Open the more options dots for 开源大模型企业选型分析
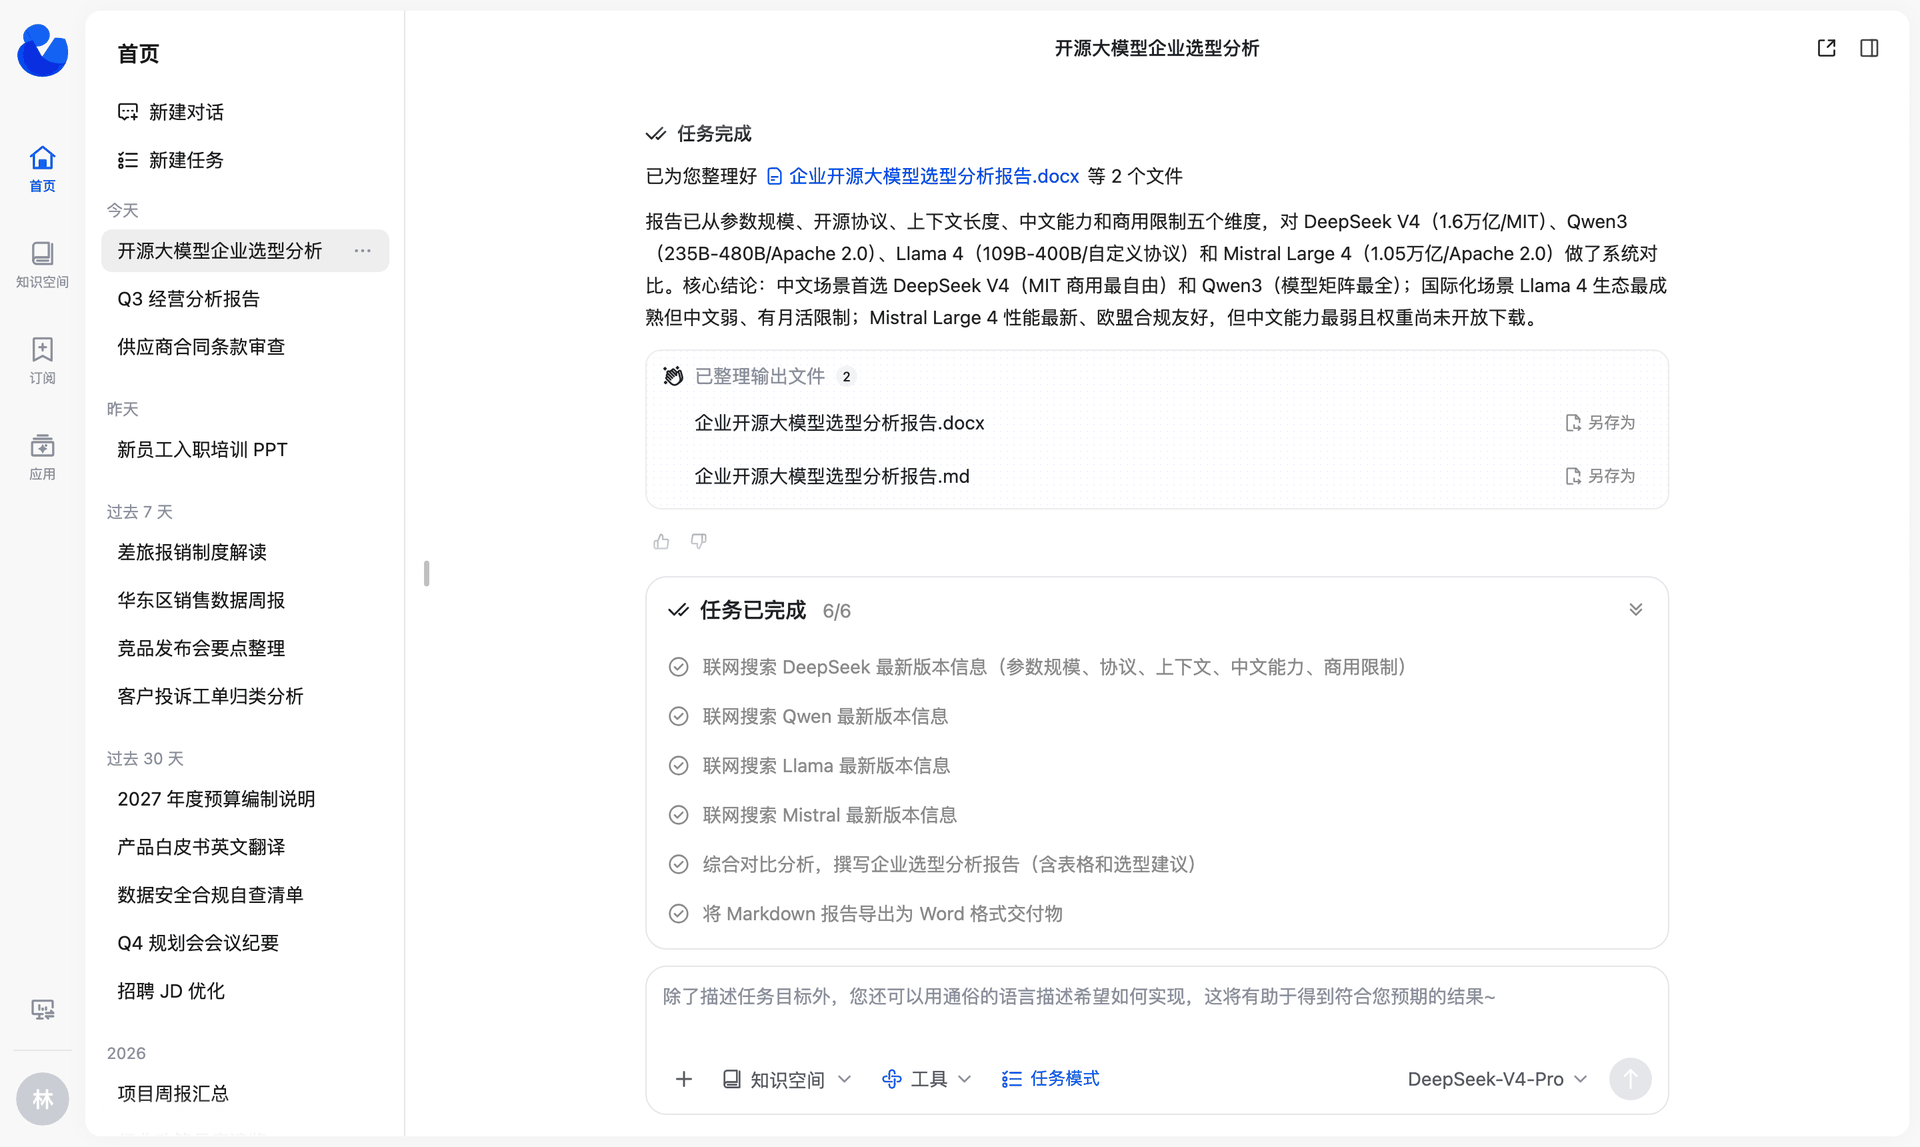 click(x=362, y=251)
